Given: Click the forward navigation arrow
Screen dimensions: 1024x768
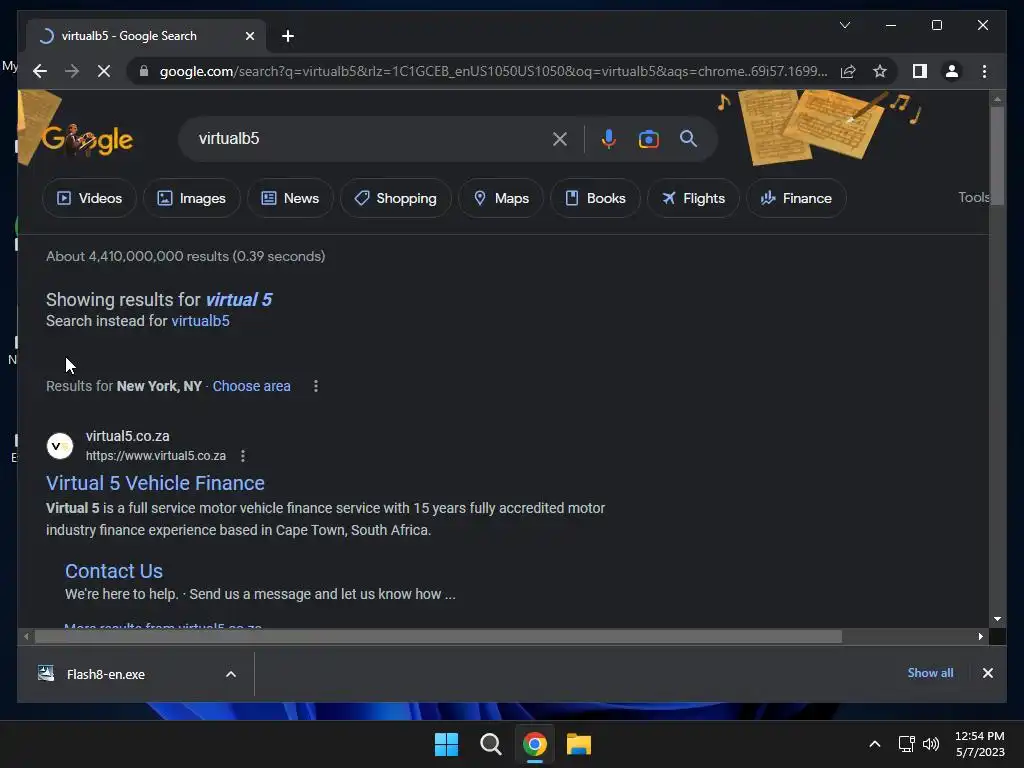Looking at the screenshot, I should 72,71.
